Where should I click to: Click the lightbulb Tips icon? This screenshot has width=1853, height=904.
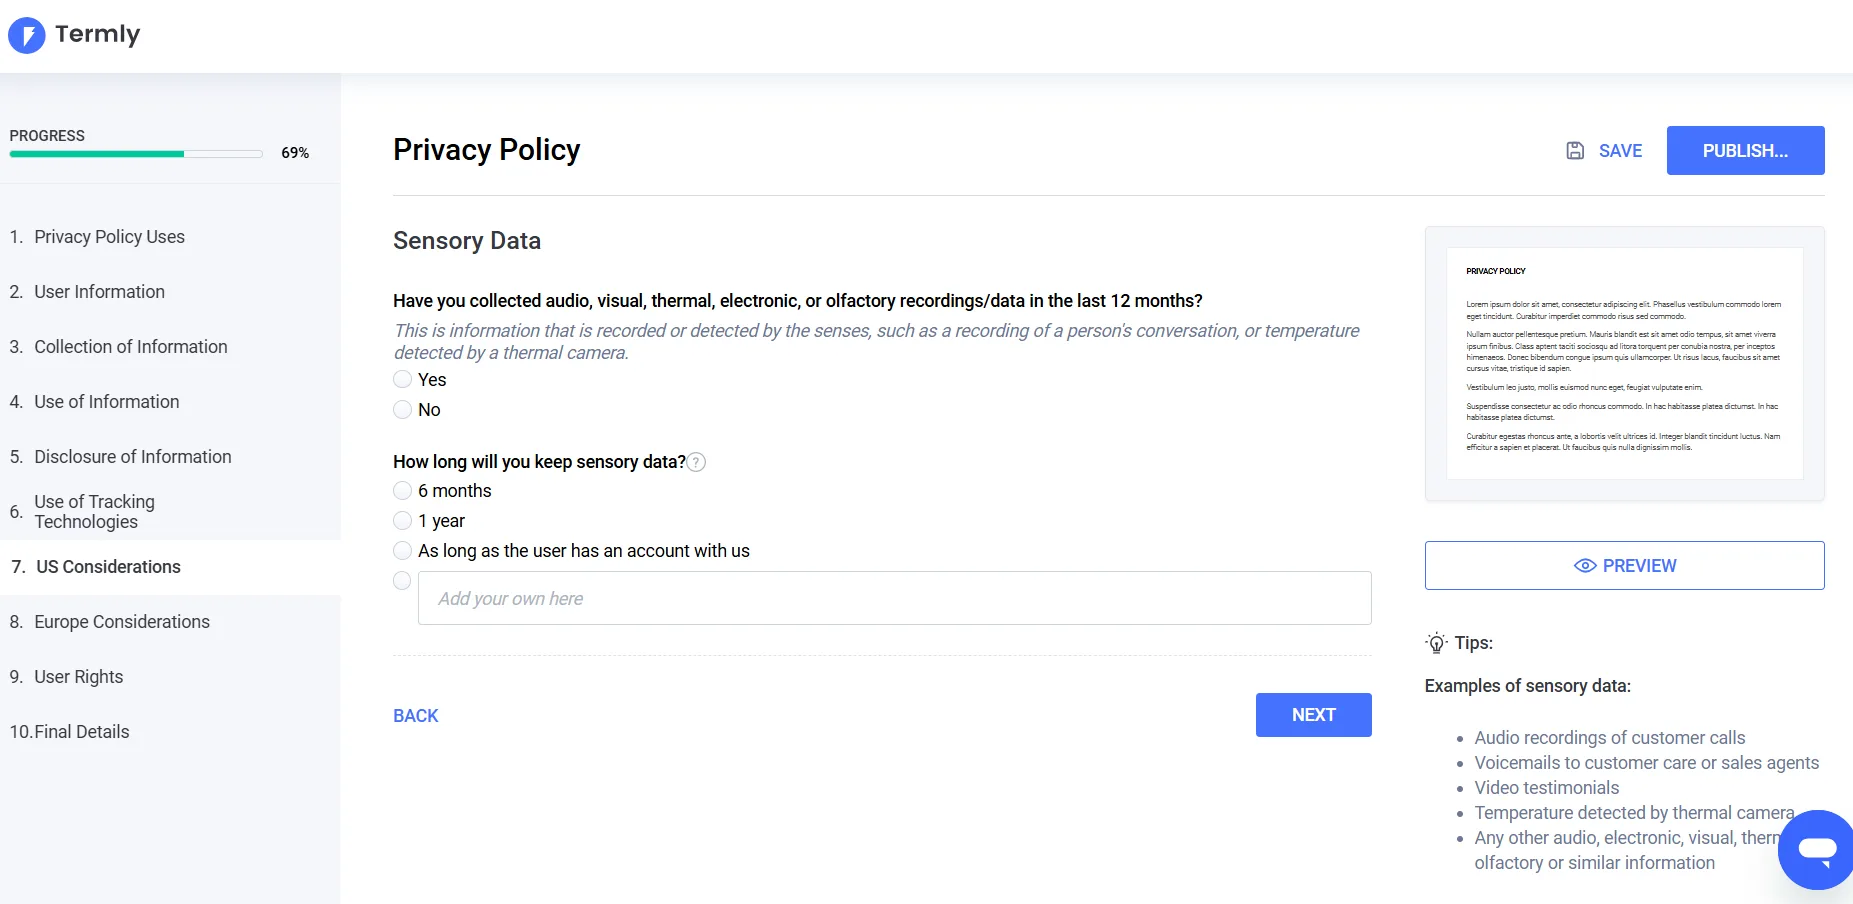click(x=1436, y=643)
